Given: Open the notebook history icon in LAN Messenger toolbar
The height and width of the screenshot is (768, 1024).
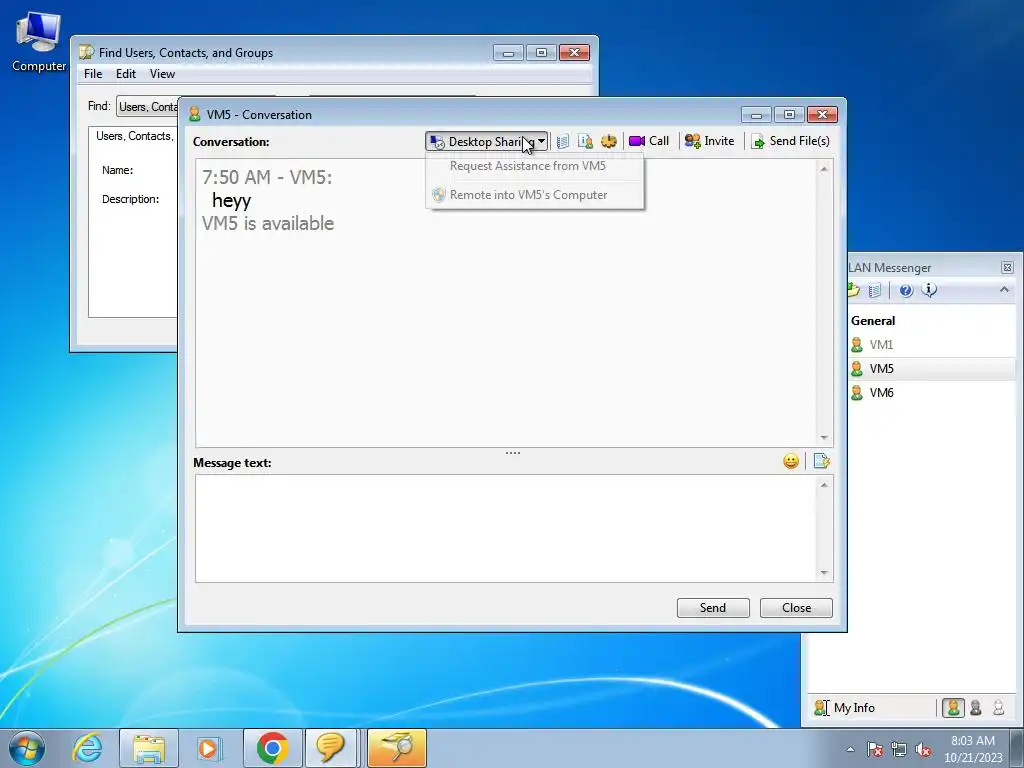Looking at the screenshot, I should [875, 291].
